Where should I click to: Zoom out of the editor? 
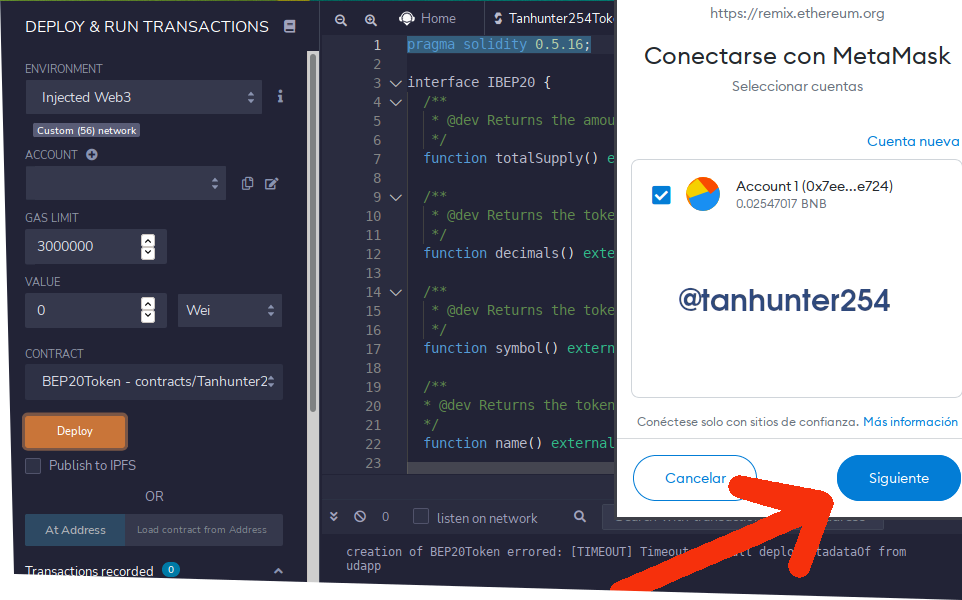(x=341, y=20)
